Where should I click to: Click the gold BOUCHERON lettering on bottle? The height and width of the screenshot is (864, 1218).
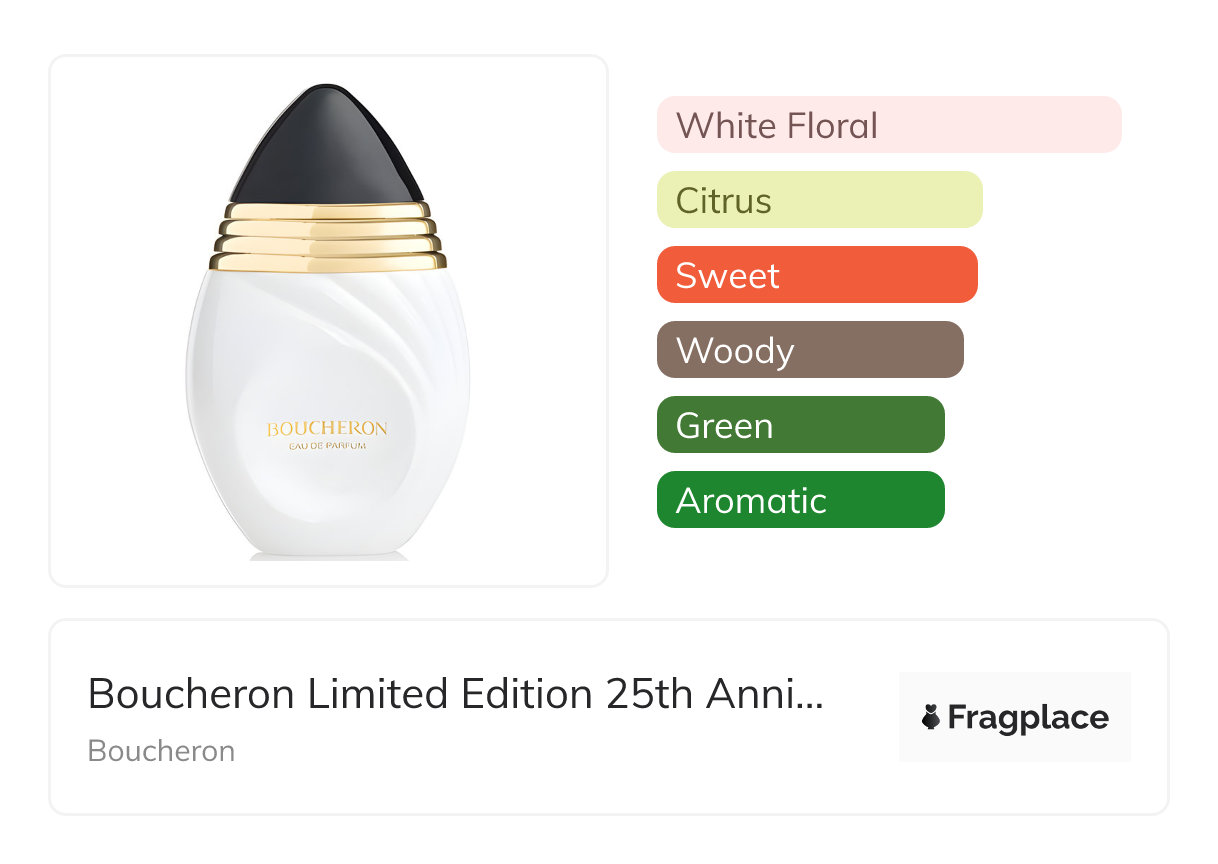coord(327,429)
